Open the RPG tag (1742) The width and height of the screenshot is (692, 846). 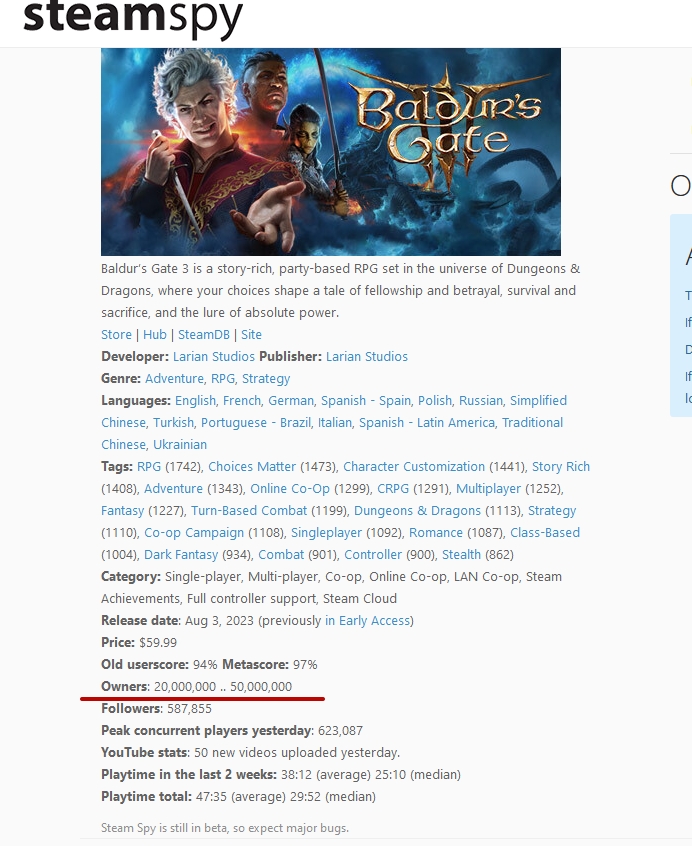[149, 467]
